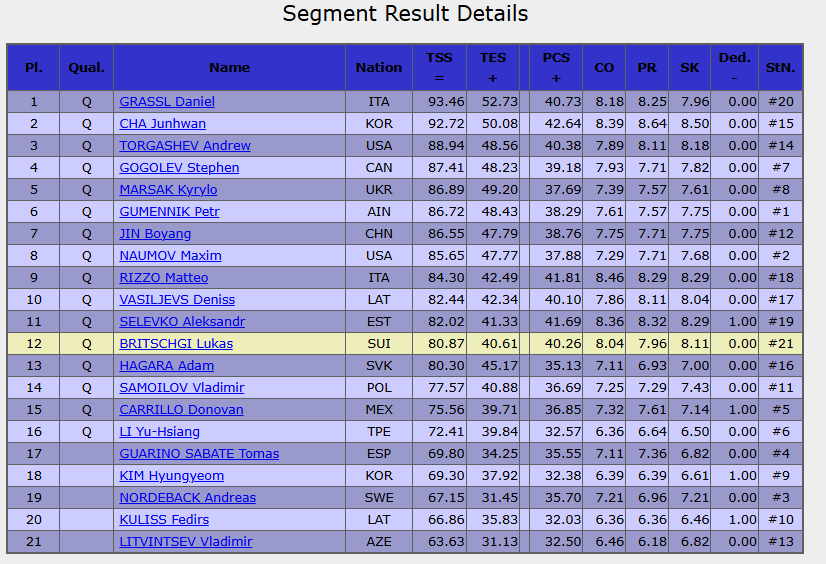Open highlighted BRITSCHGI Lukas link
Image resolution: width=826 pixels, height=564 pixels.
point(174,344)
